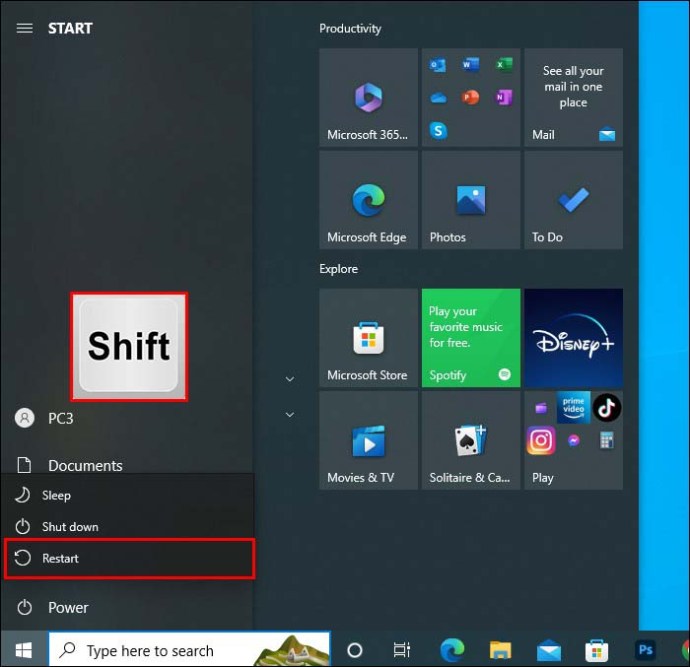Open the Disney+ tile
This screenshot has height=667, width=690.
click(x=573, y=338)
